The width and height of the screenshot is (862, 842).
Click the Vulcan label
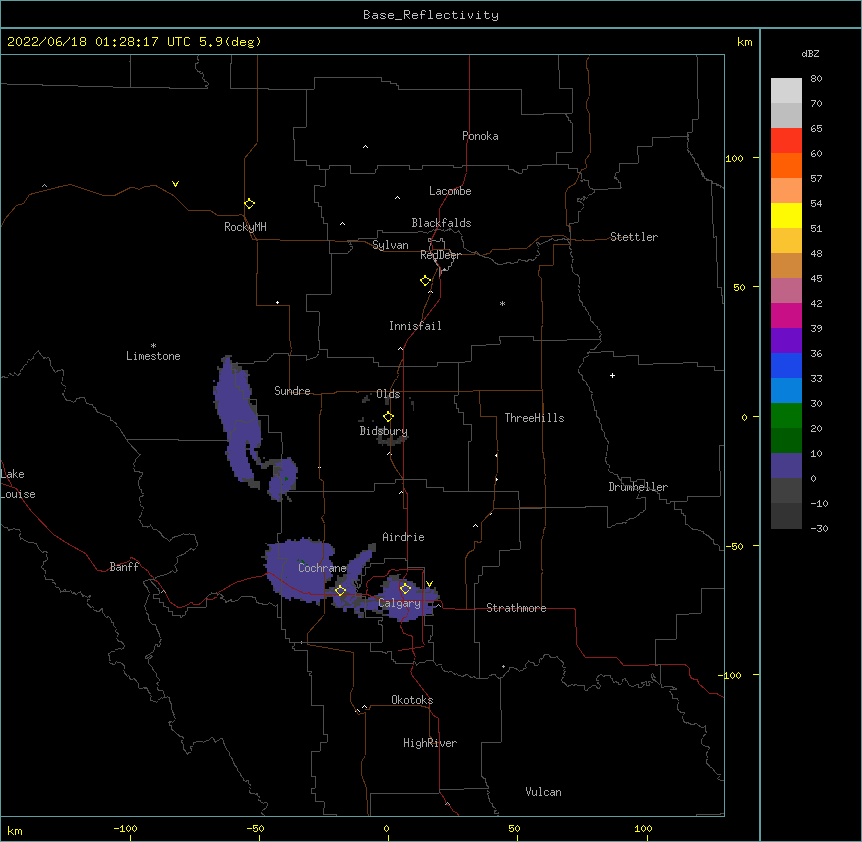[543, 792]
